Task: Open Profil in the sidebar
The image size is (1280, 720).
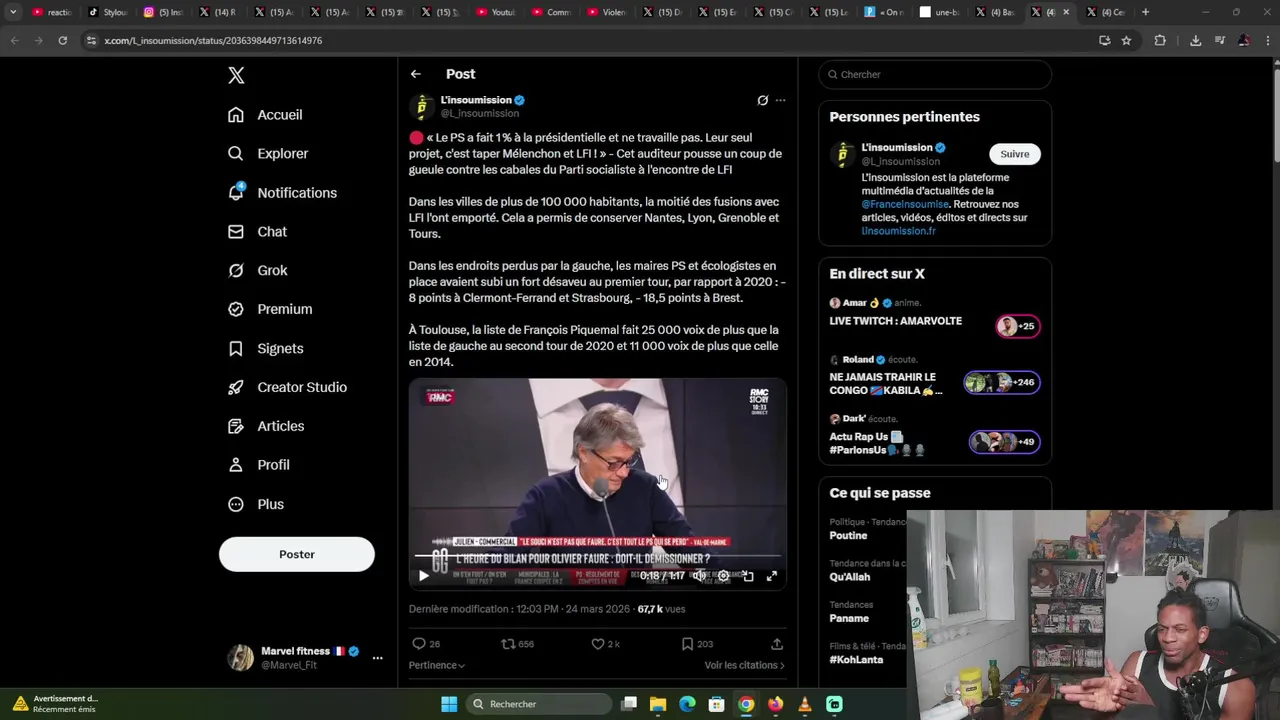Action: coord(259,466)
